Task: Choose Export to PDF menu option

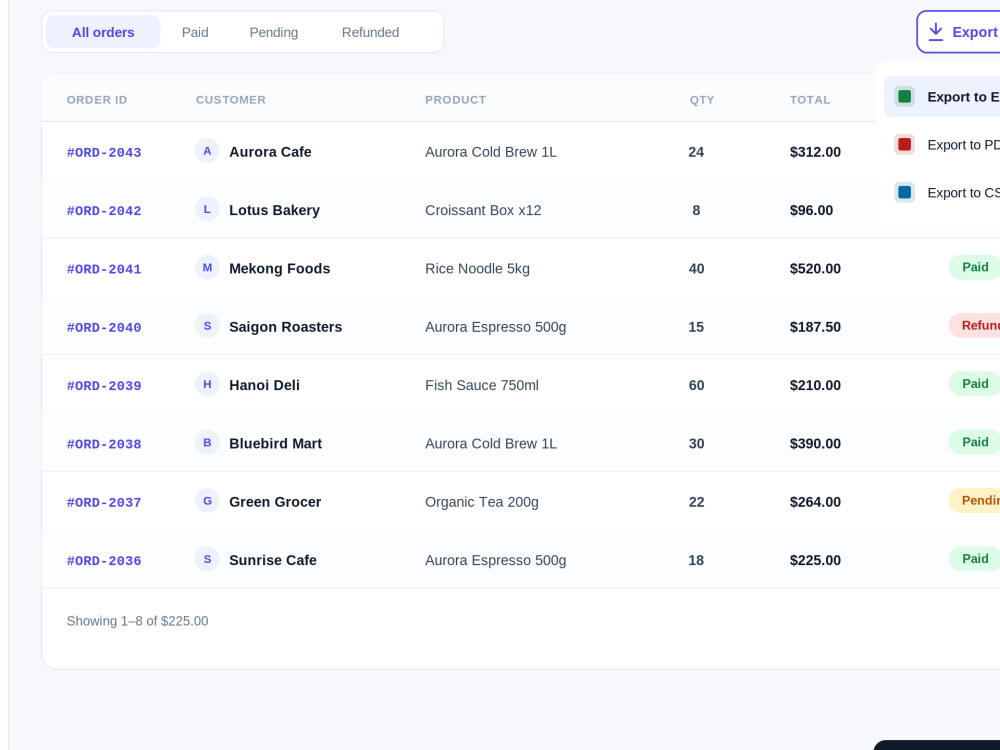Action: point(942,144)
